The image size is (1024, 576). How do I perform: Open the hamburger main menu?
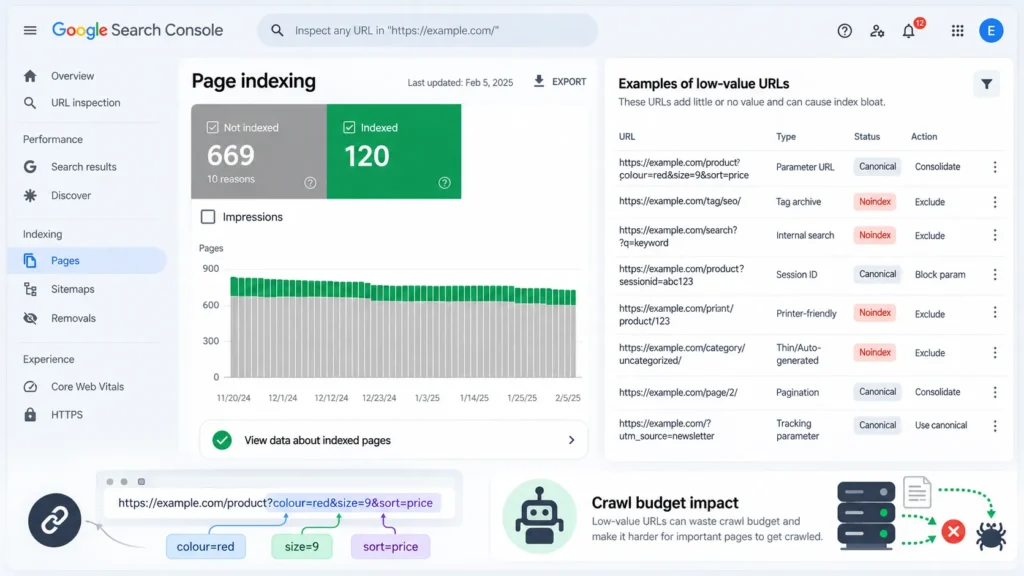(30, 30)
